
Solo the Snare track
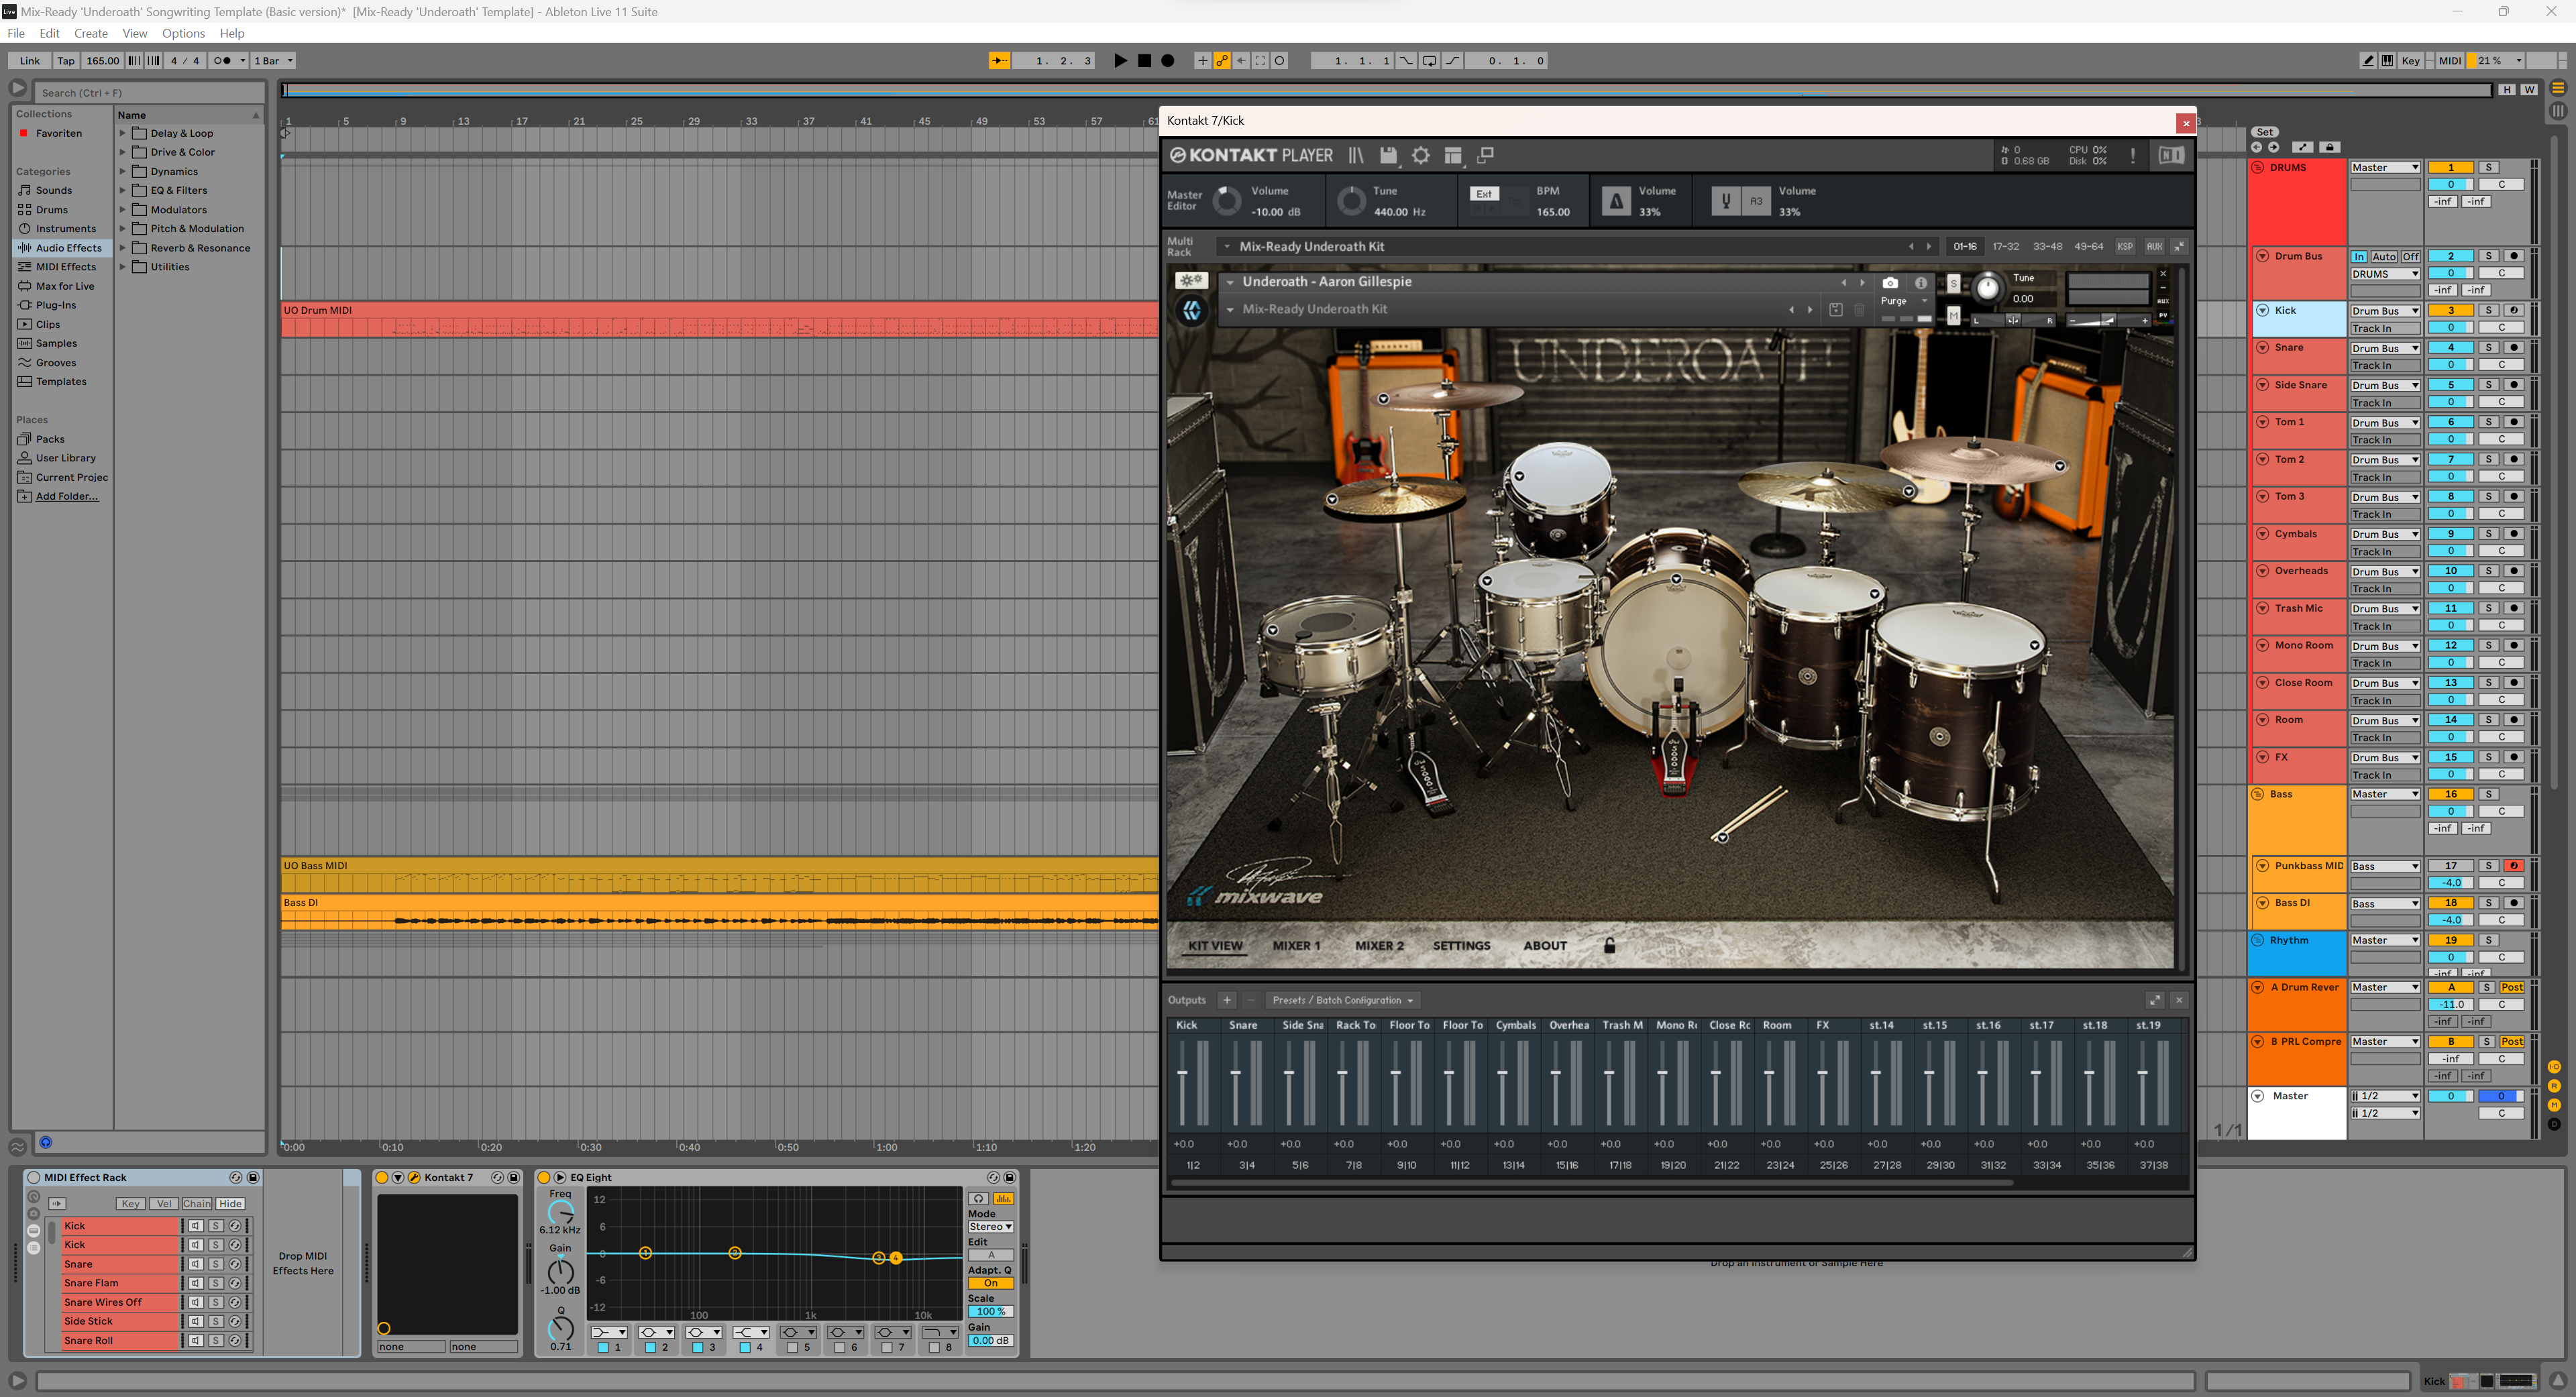coord(2489,348)
